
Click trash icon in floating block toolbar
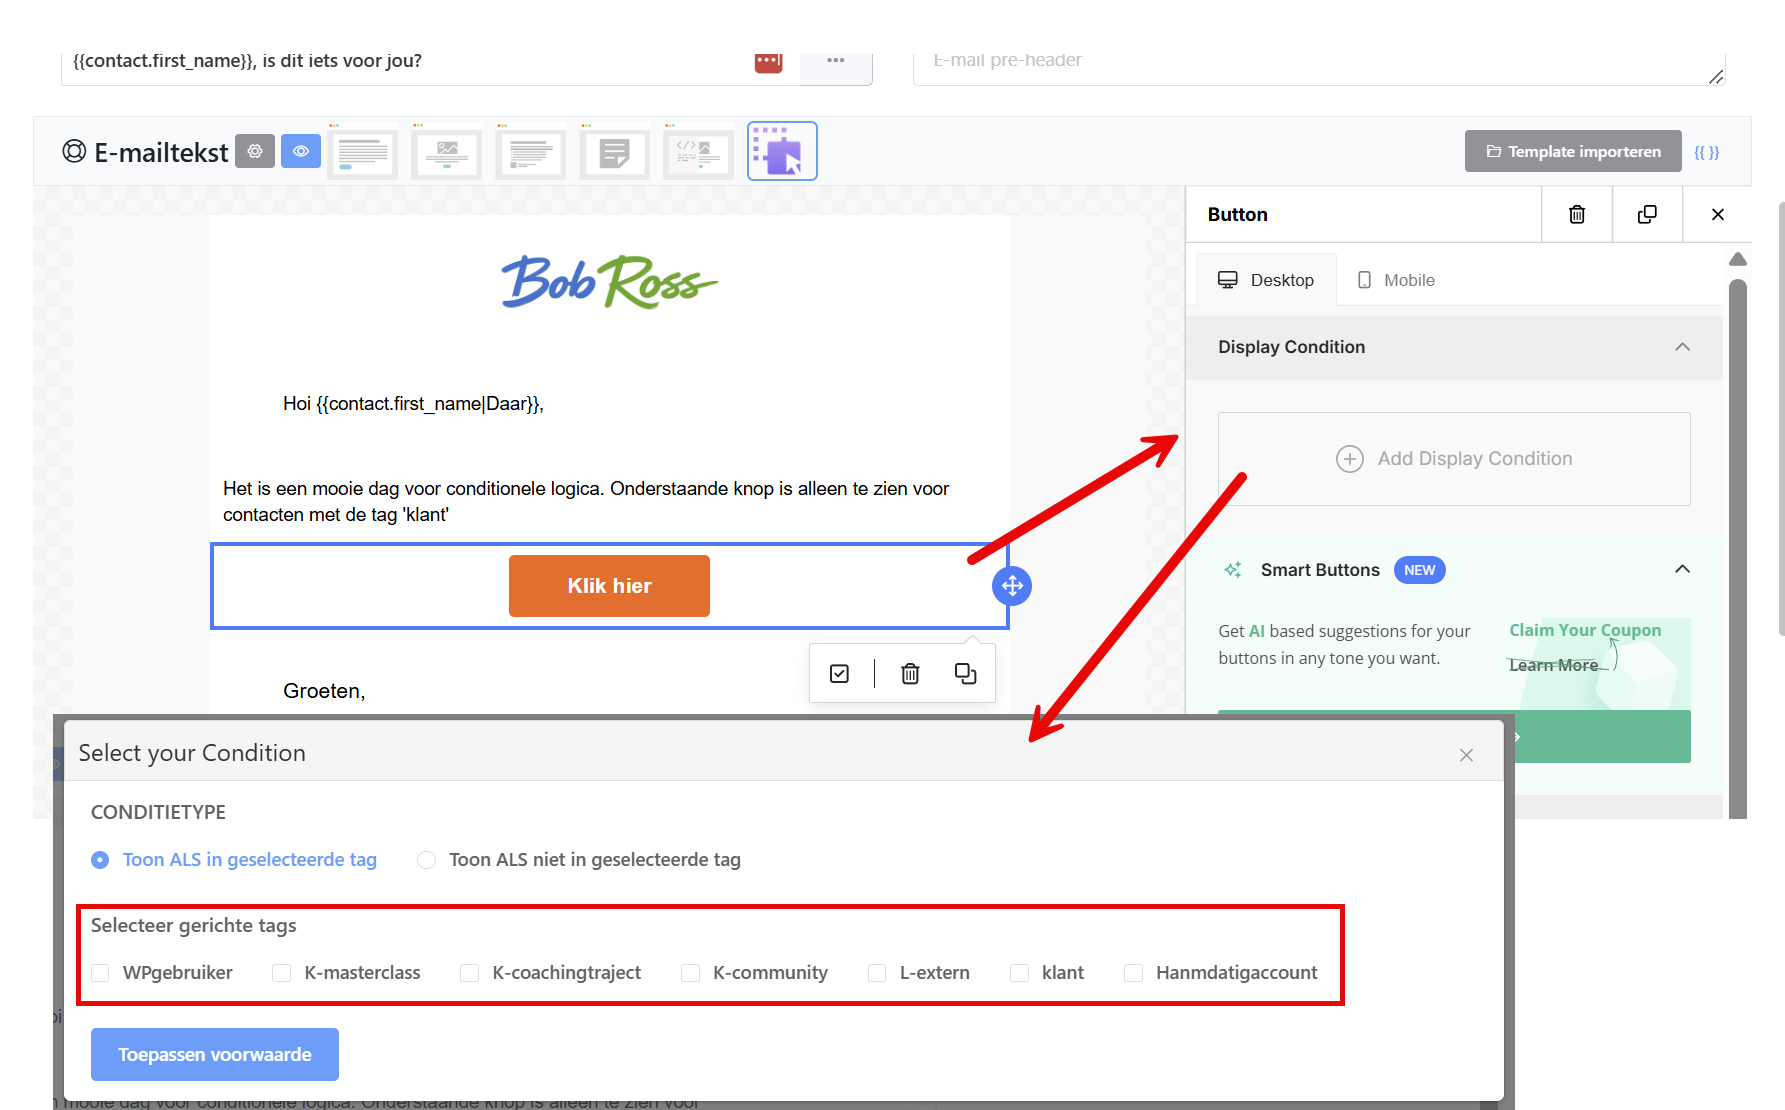point(910,674)
